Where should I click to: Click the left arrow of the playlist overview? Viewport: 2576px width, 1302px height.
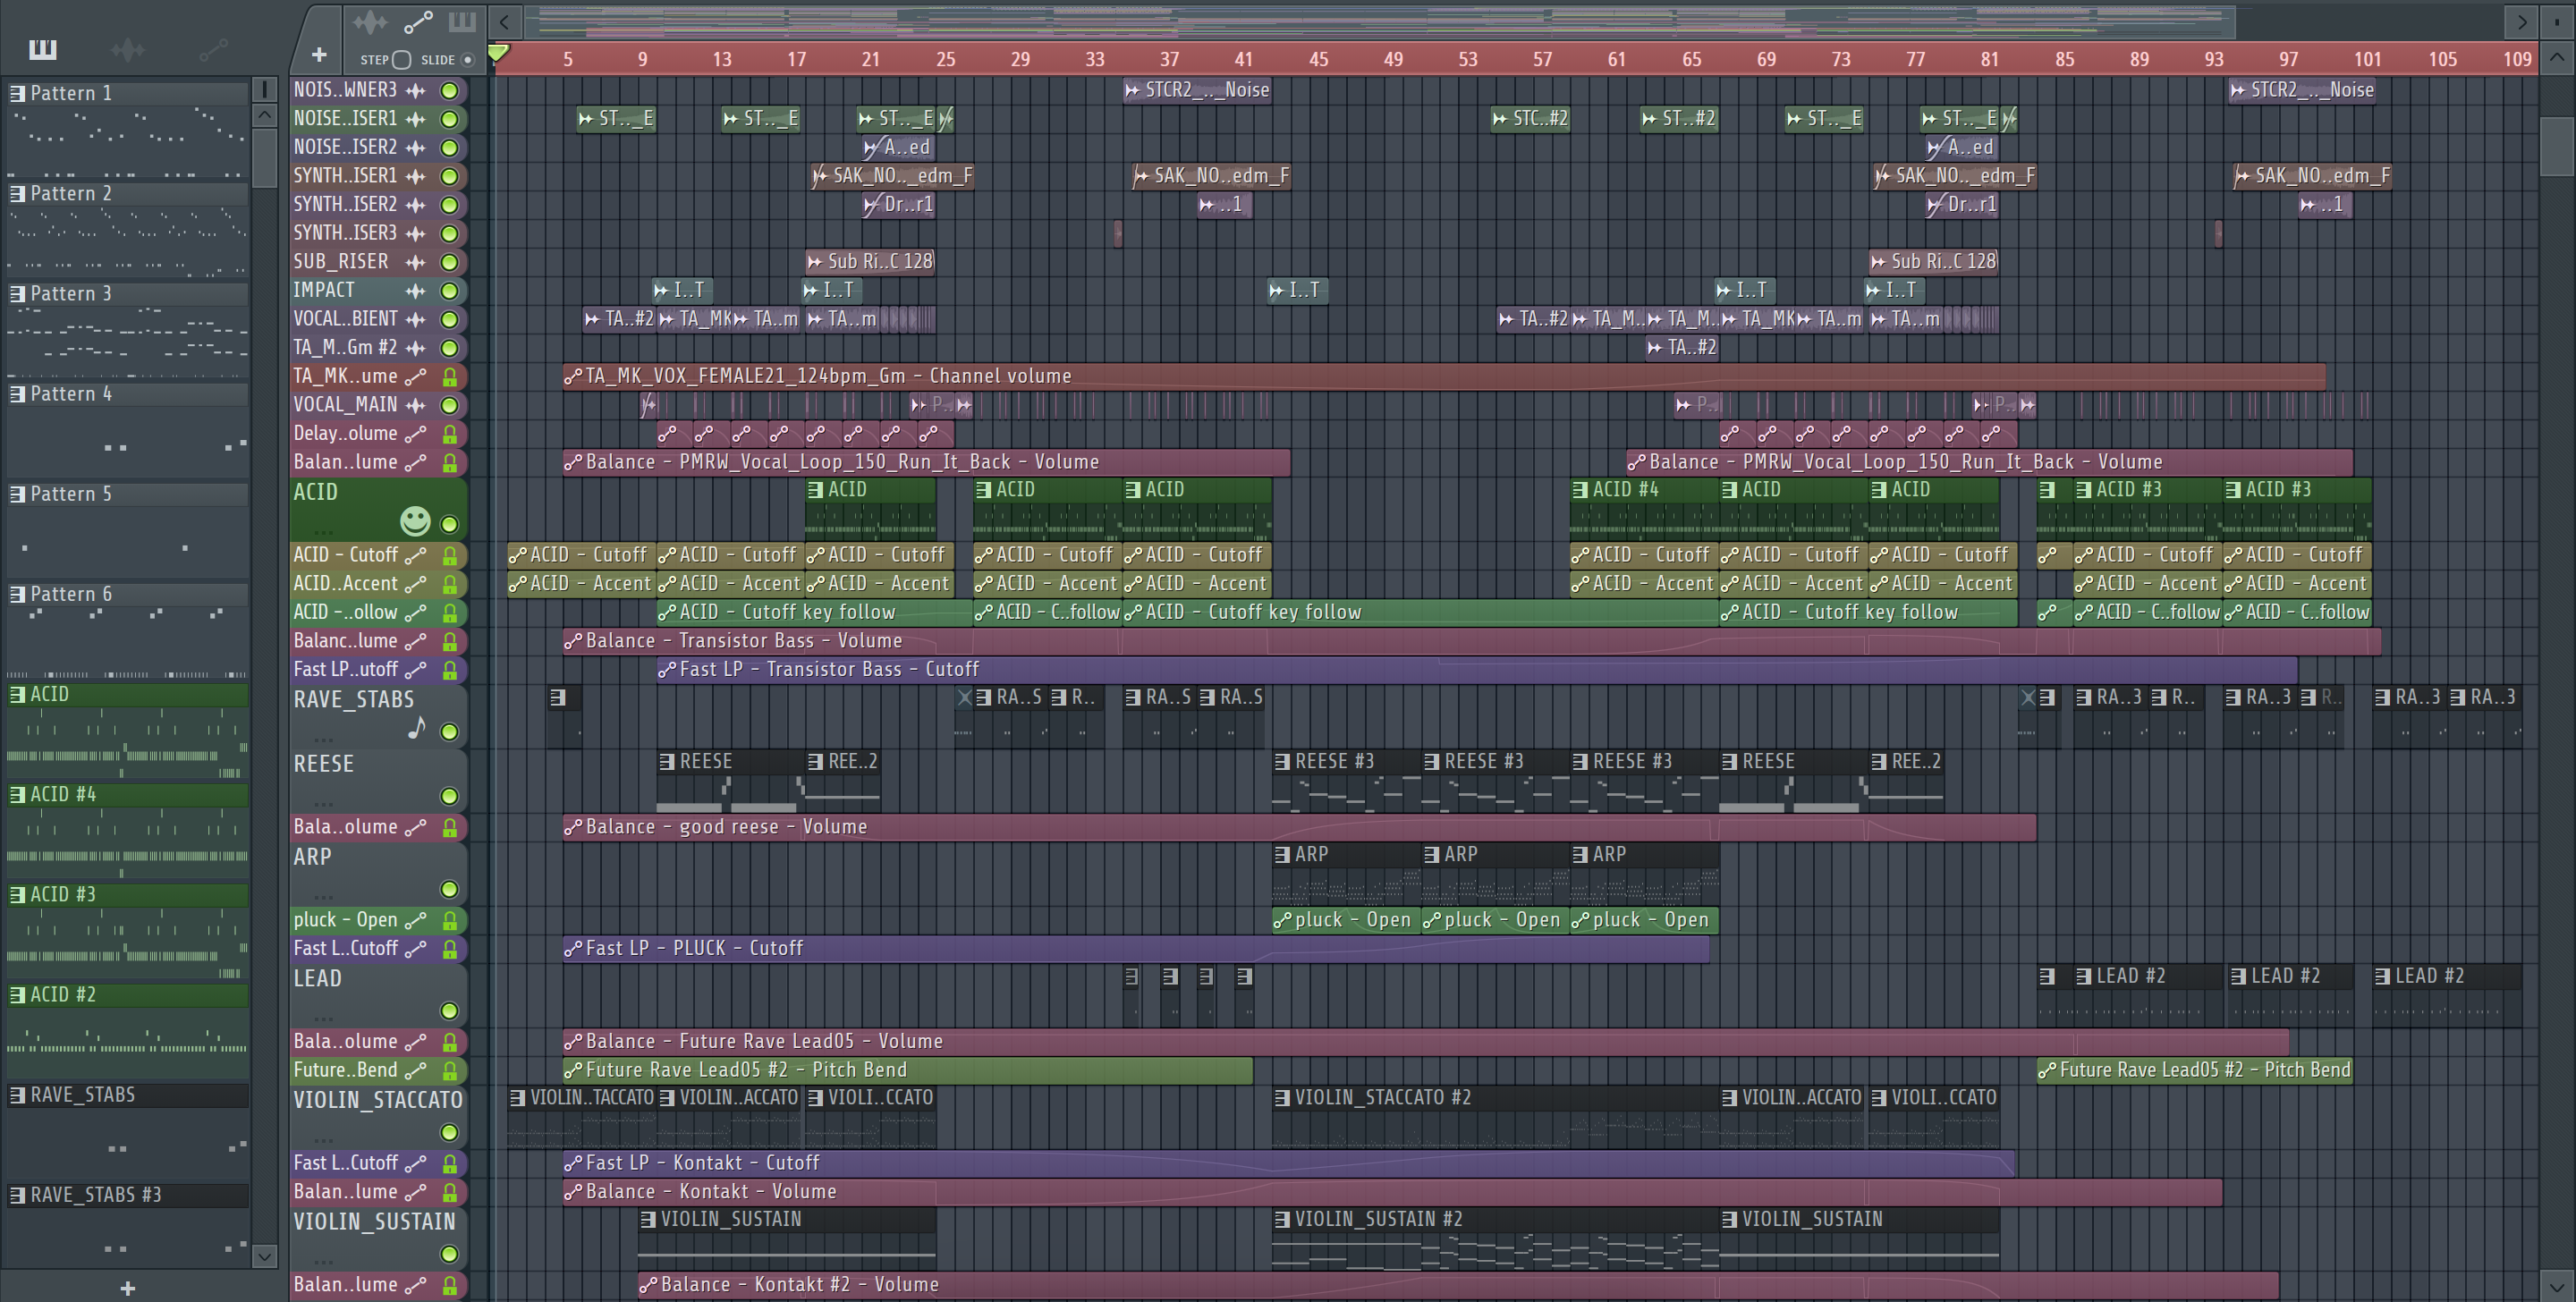coord(505,21)
